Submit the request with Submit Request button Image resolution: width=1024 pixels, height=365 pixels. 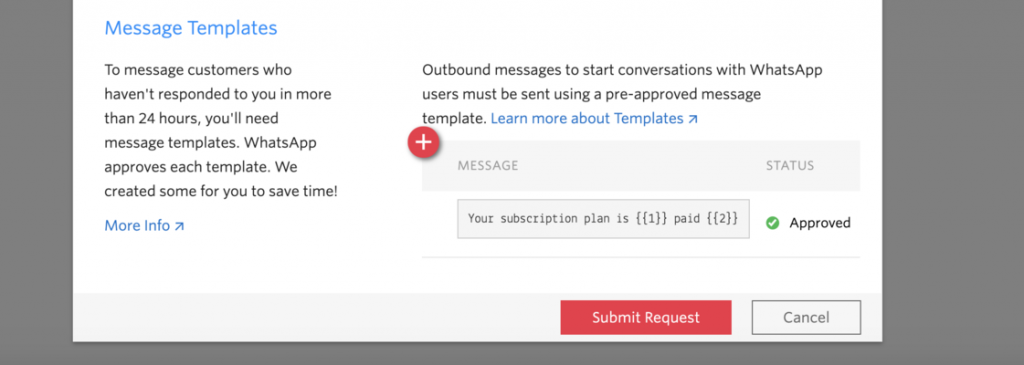pyautogui.click(x=646, y=317)
